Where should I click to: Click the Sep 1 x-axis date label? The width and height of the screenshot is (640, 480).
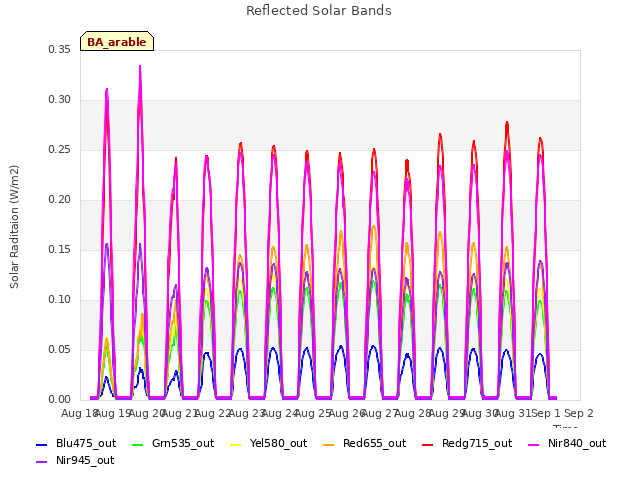(x=546, y=413)
